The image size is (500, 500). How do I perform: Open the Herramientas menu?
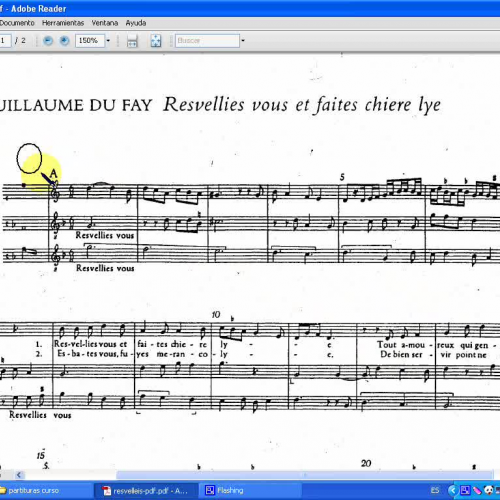click(63, 23)
